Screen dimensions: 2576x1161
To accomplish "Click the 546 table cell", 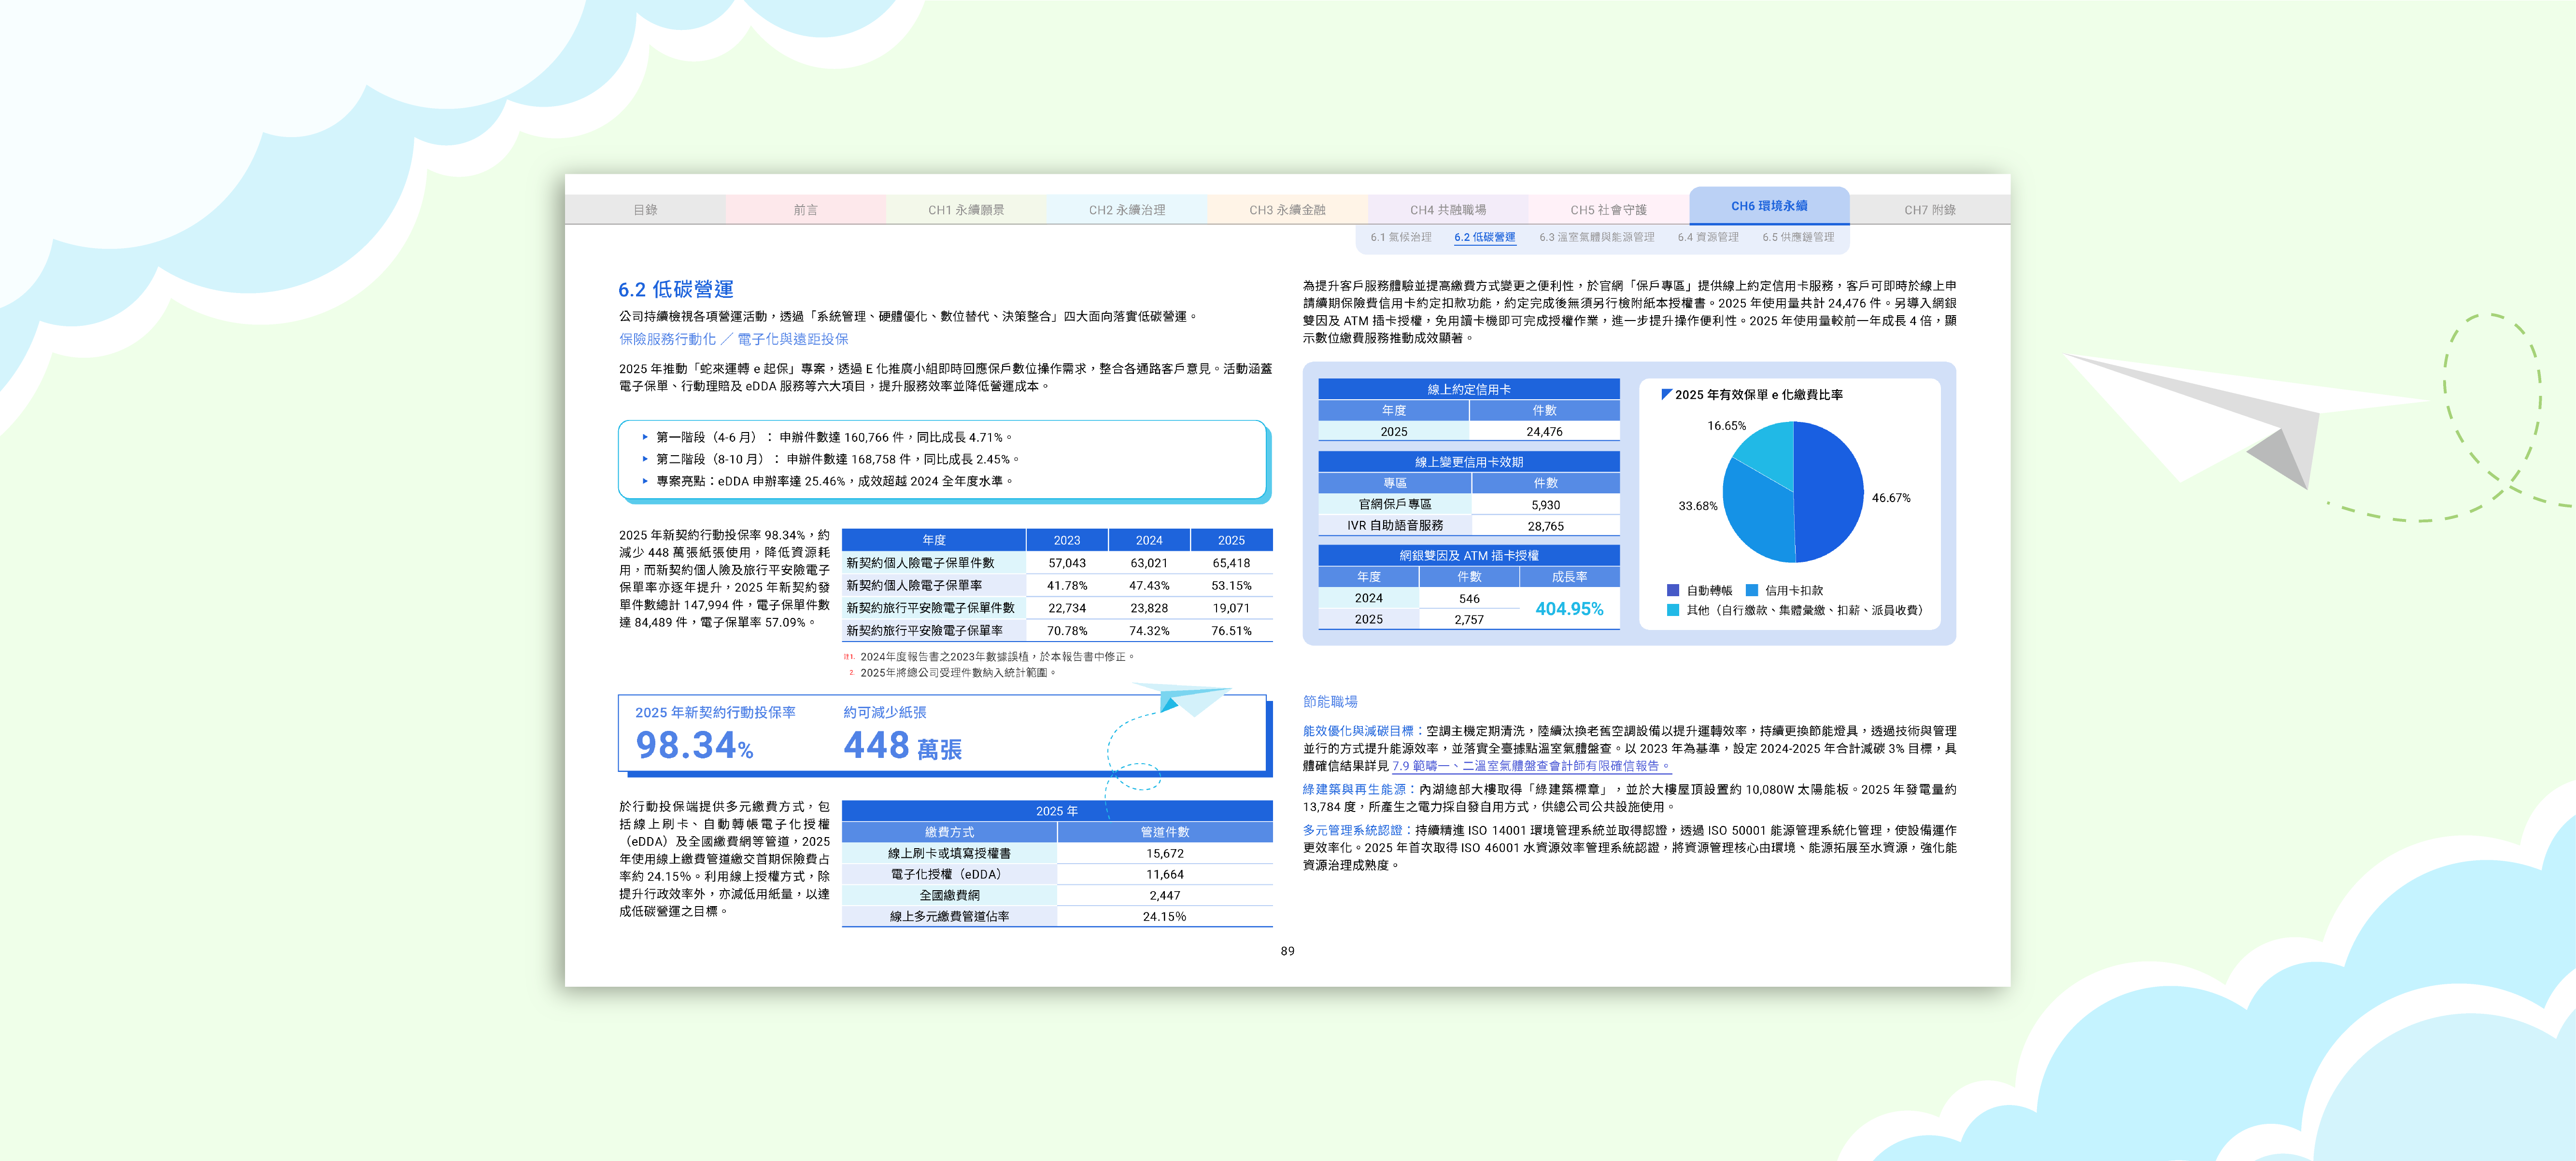I will pos(1469,599).
